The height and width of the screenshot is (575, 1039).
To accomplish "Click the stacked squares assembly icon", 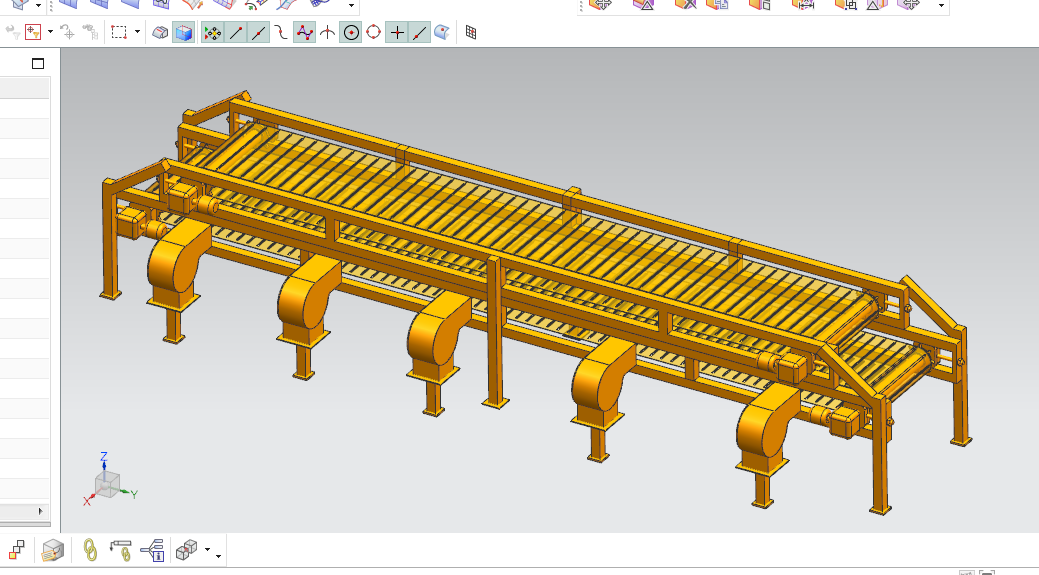I will tap(17, 550).
